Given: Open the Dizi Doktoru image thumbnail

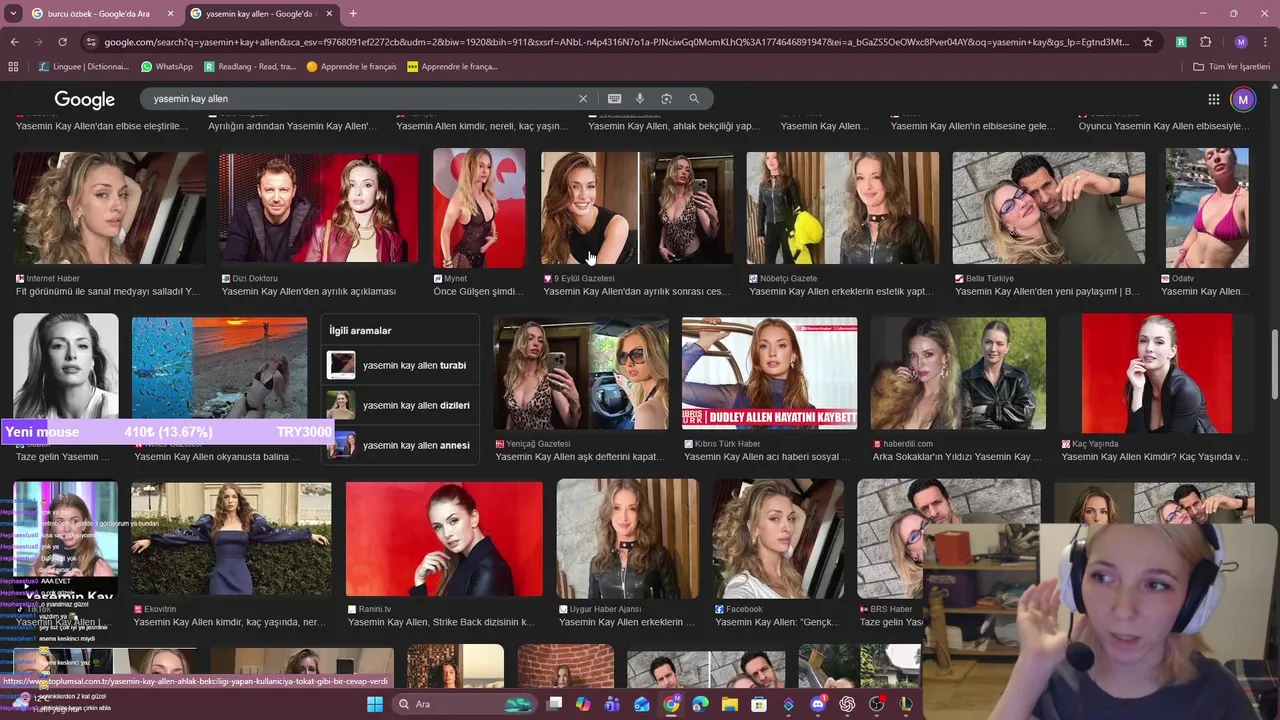Looking at the screenshot, I should tap(319, 208).
